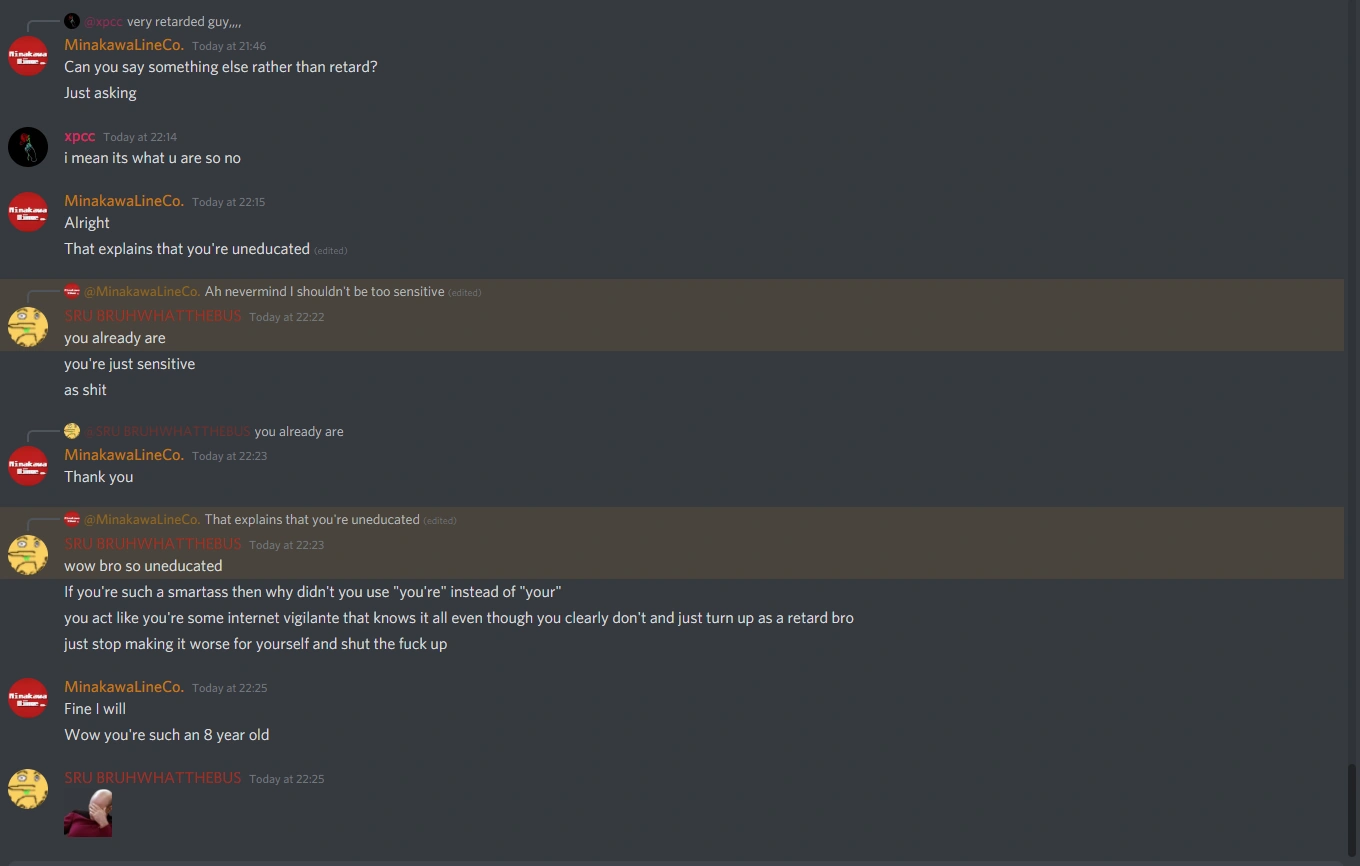
Task: Click SRU BRUHWHATTHEBUS's yellow face avatar
Action: coord(27,326)
